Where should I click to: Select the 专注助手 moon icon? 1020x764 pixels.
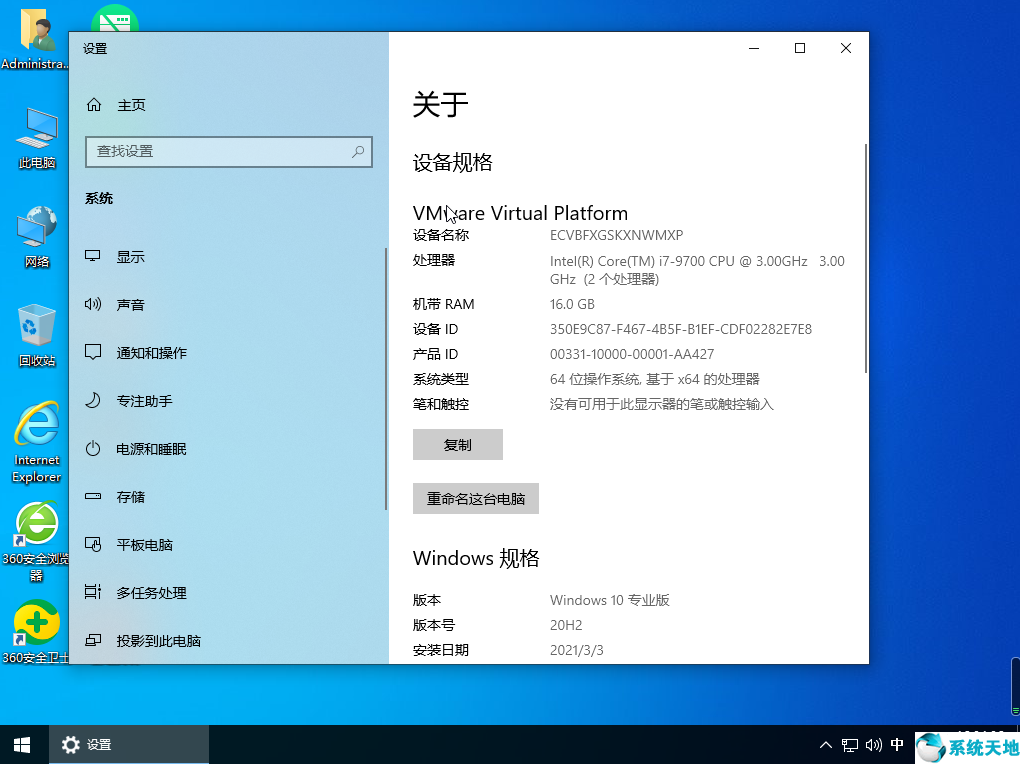click(93, 400)
